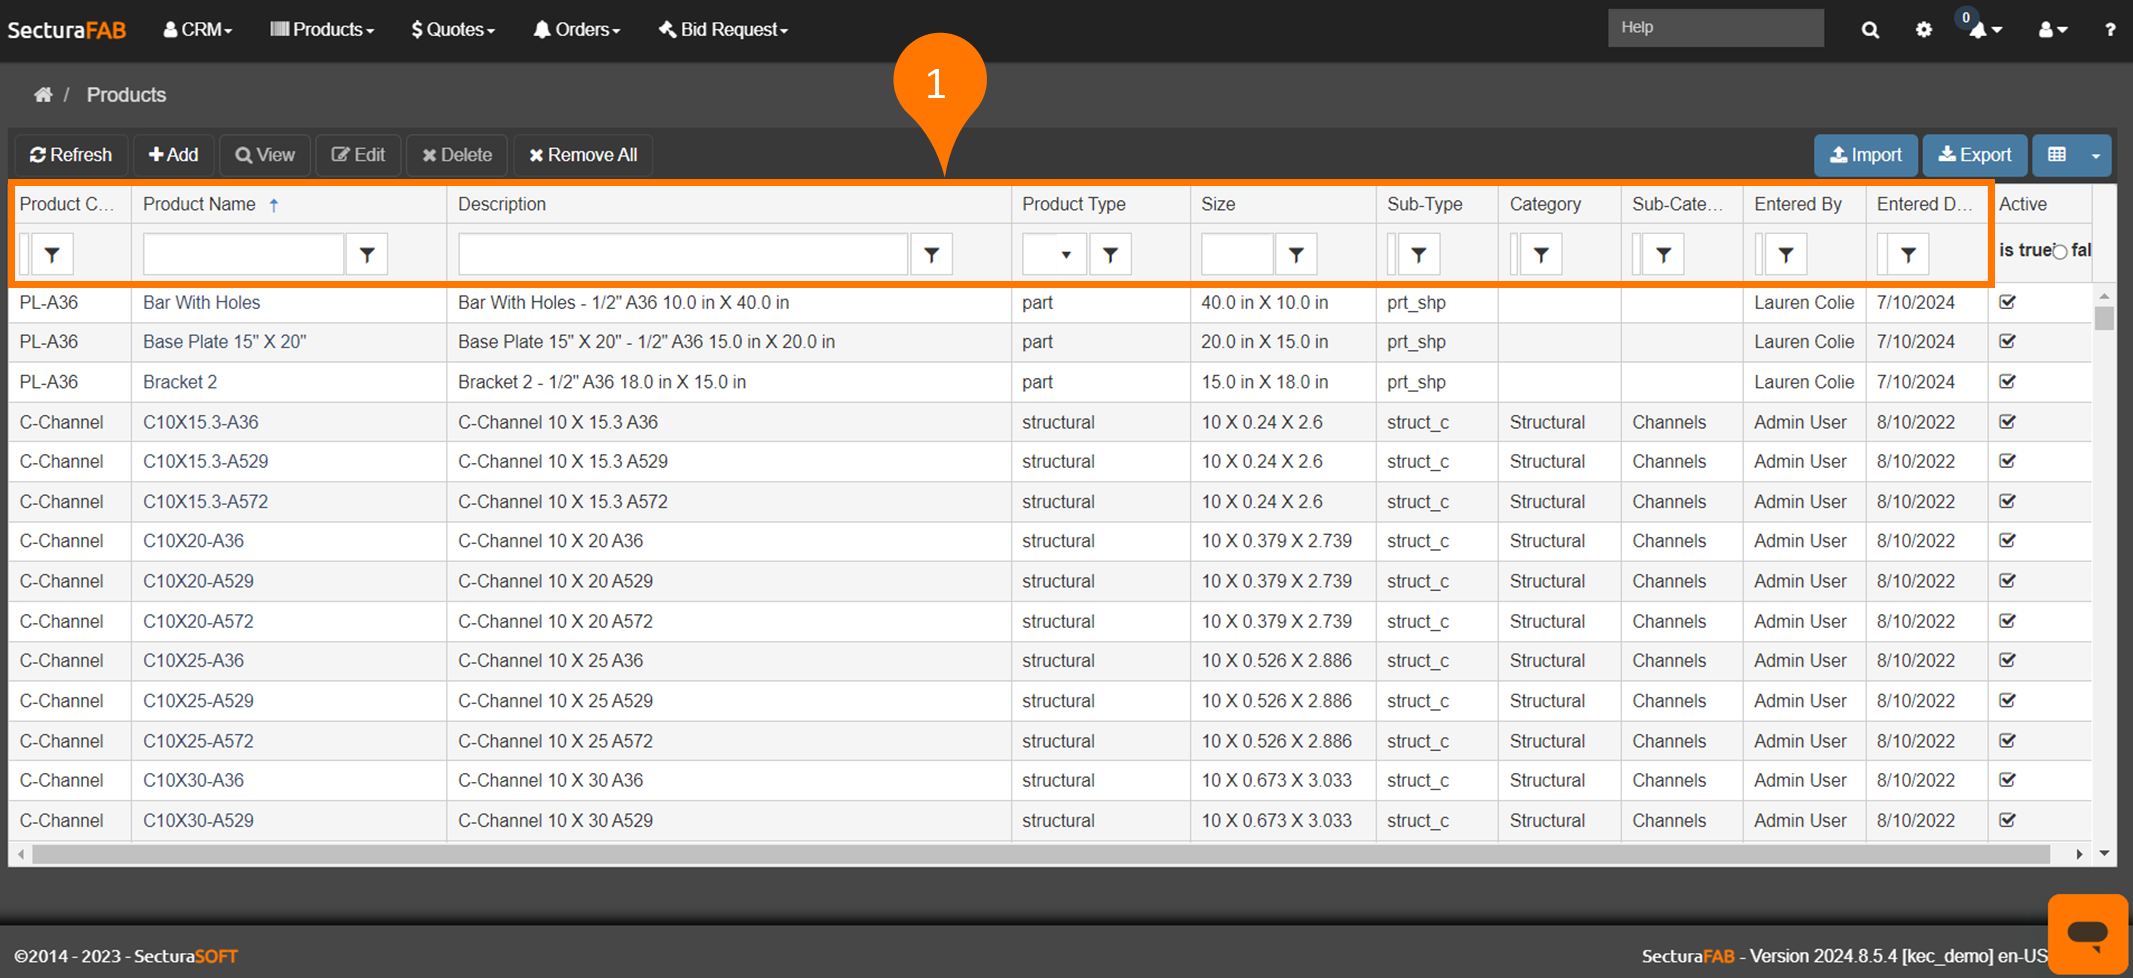This screenshot has height=978, width=2133.
Task: Click the Add button
Action: tap(173, 155)
